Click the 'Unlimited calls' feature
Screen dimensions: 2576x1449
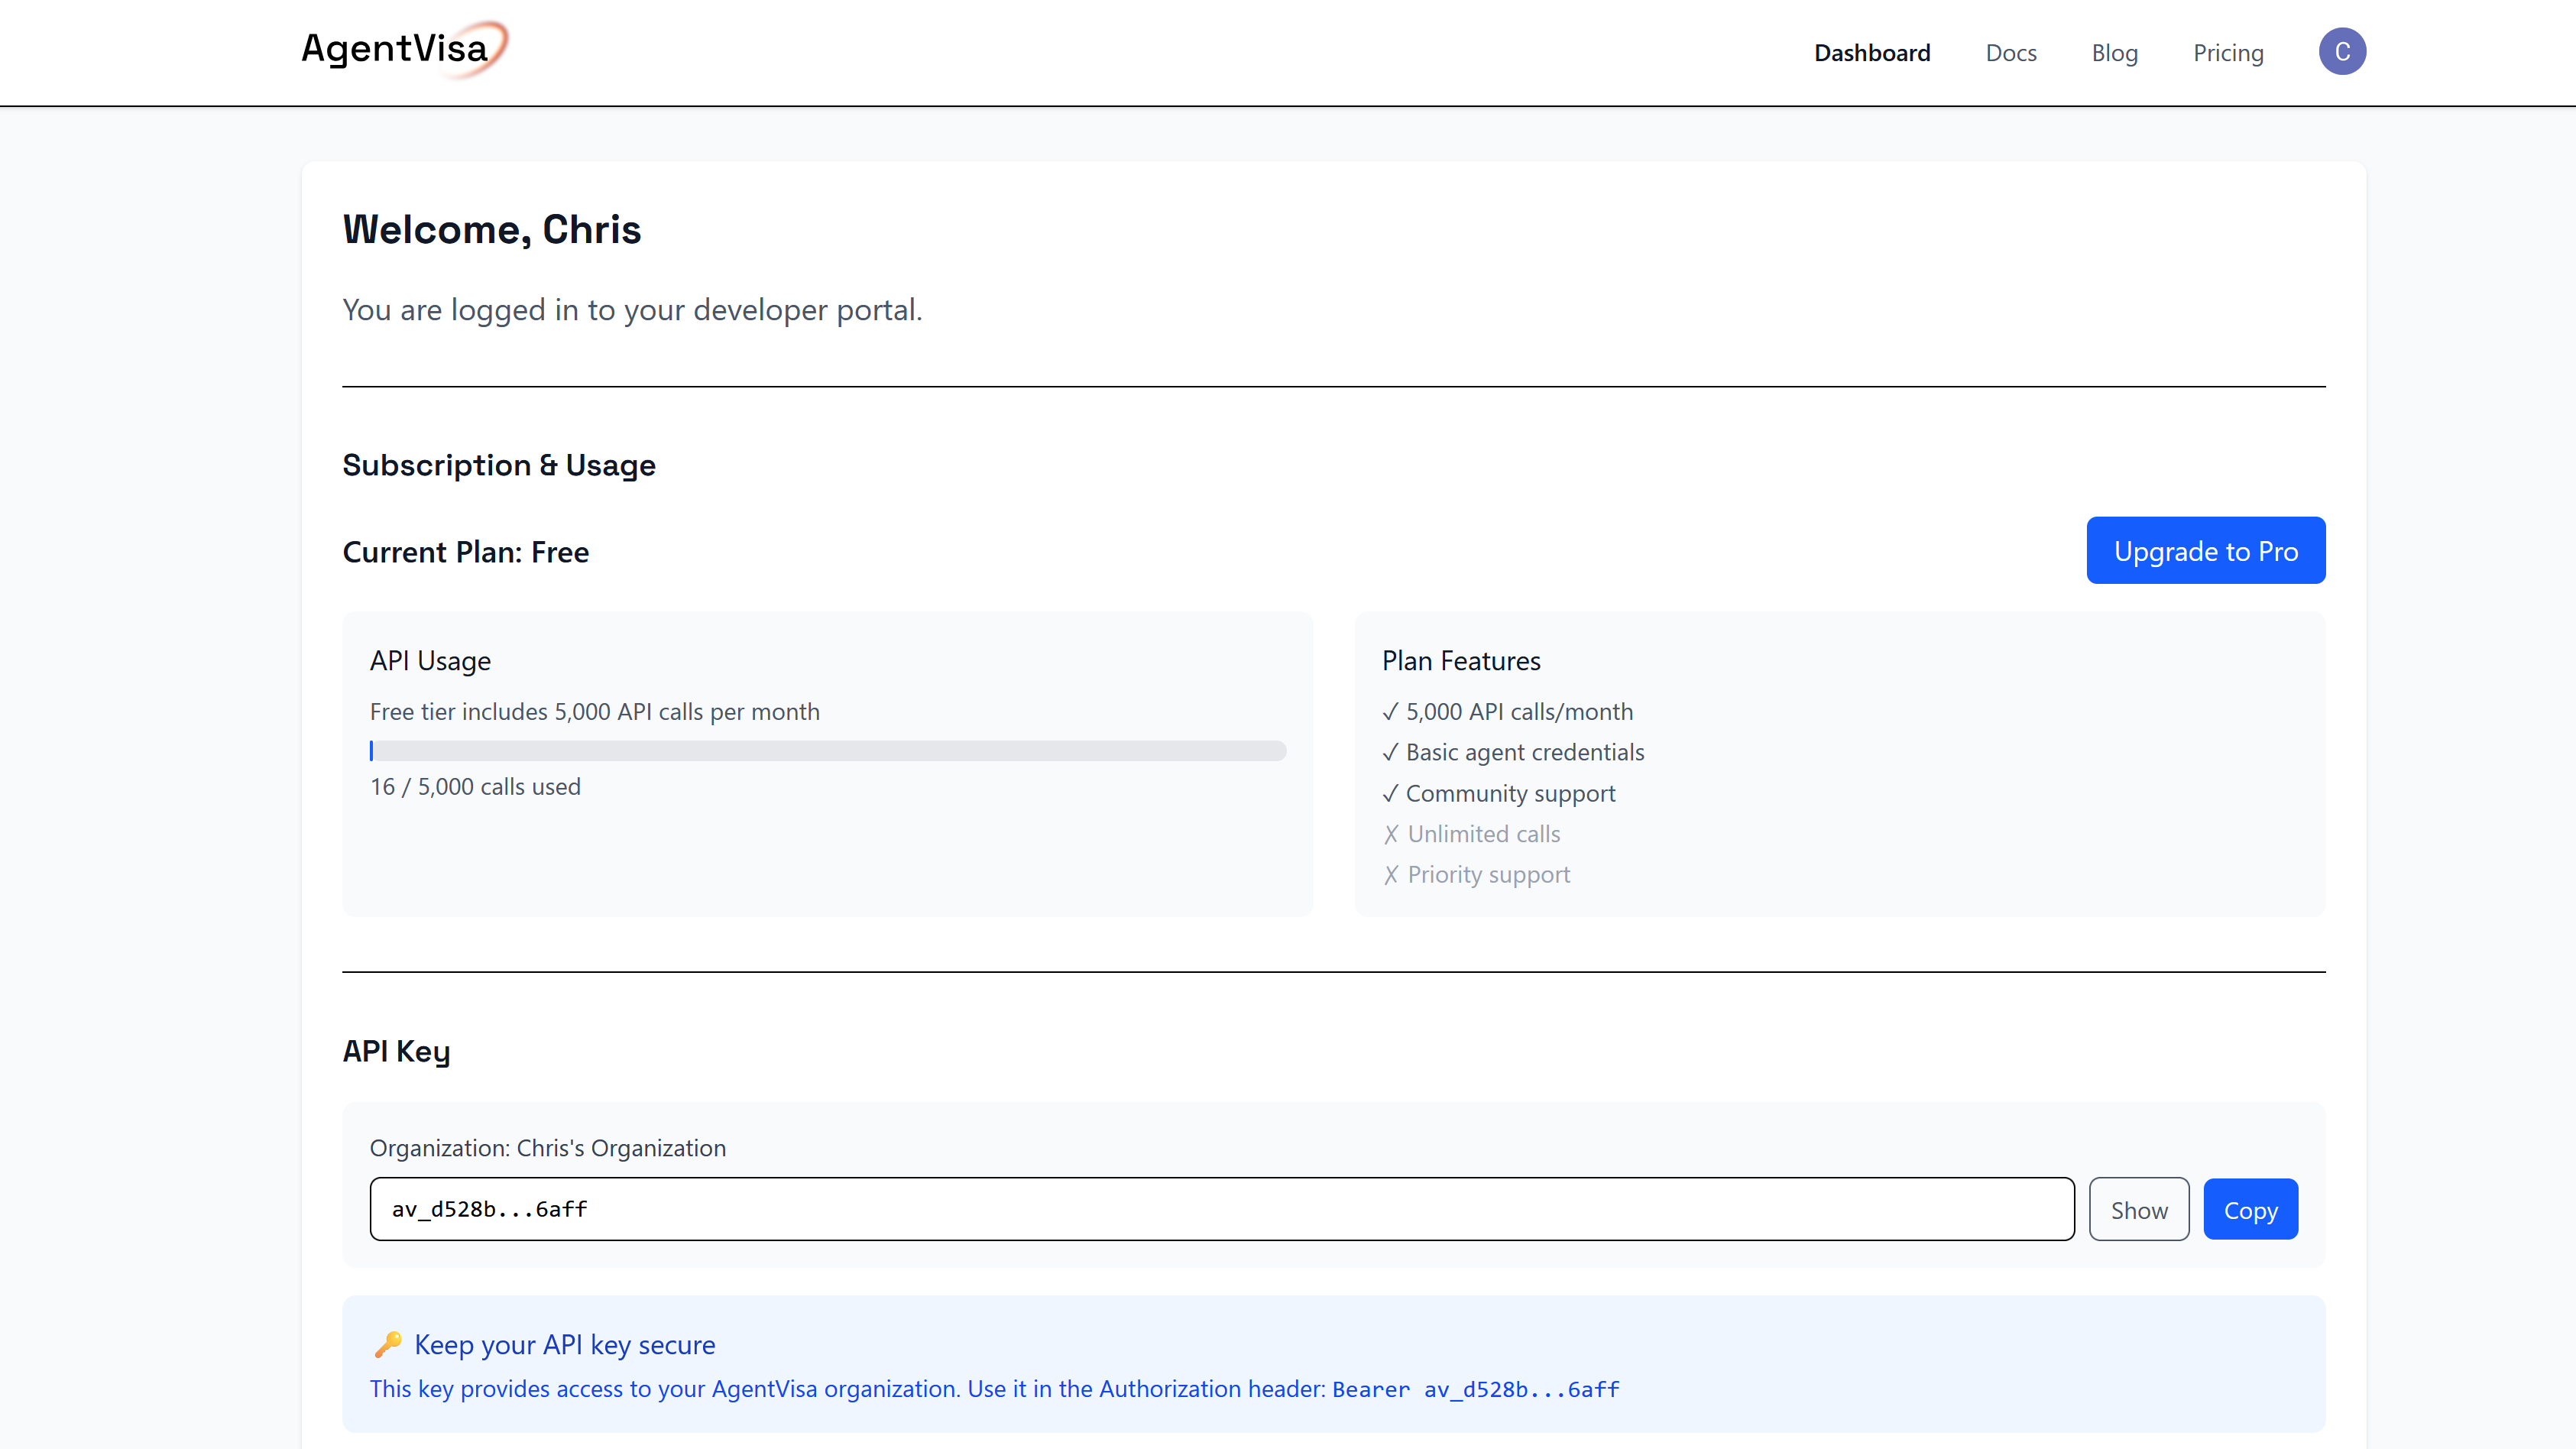coord(1472,834)
